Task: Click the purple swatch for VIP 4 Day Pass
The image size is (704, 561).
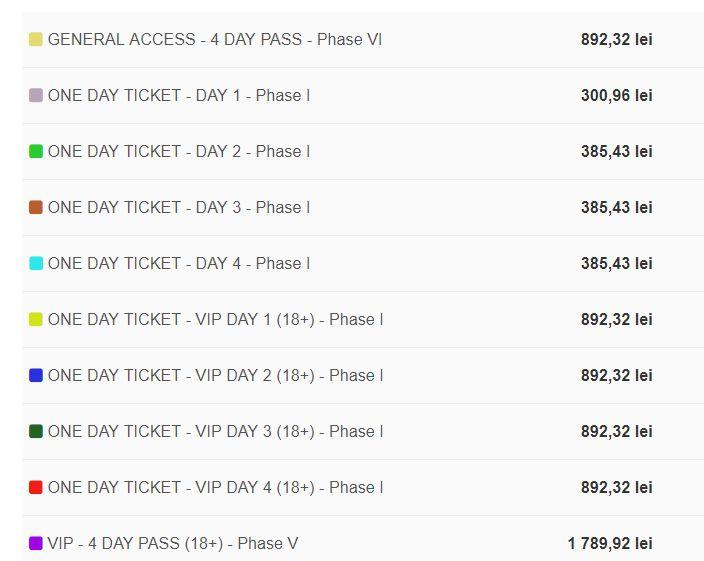Action: 36,544
